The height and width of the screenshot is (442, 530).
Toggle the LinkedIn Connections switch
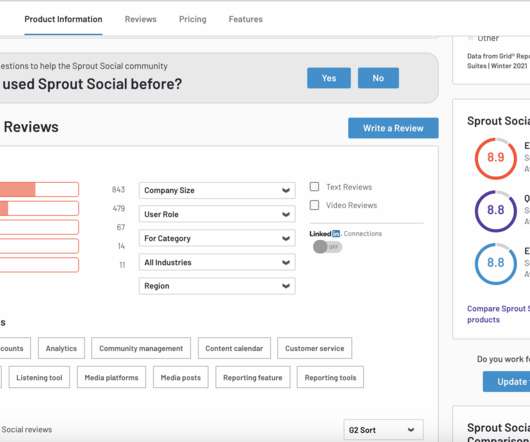click(x=327, y=247)
